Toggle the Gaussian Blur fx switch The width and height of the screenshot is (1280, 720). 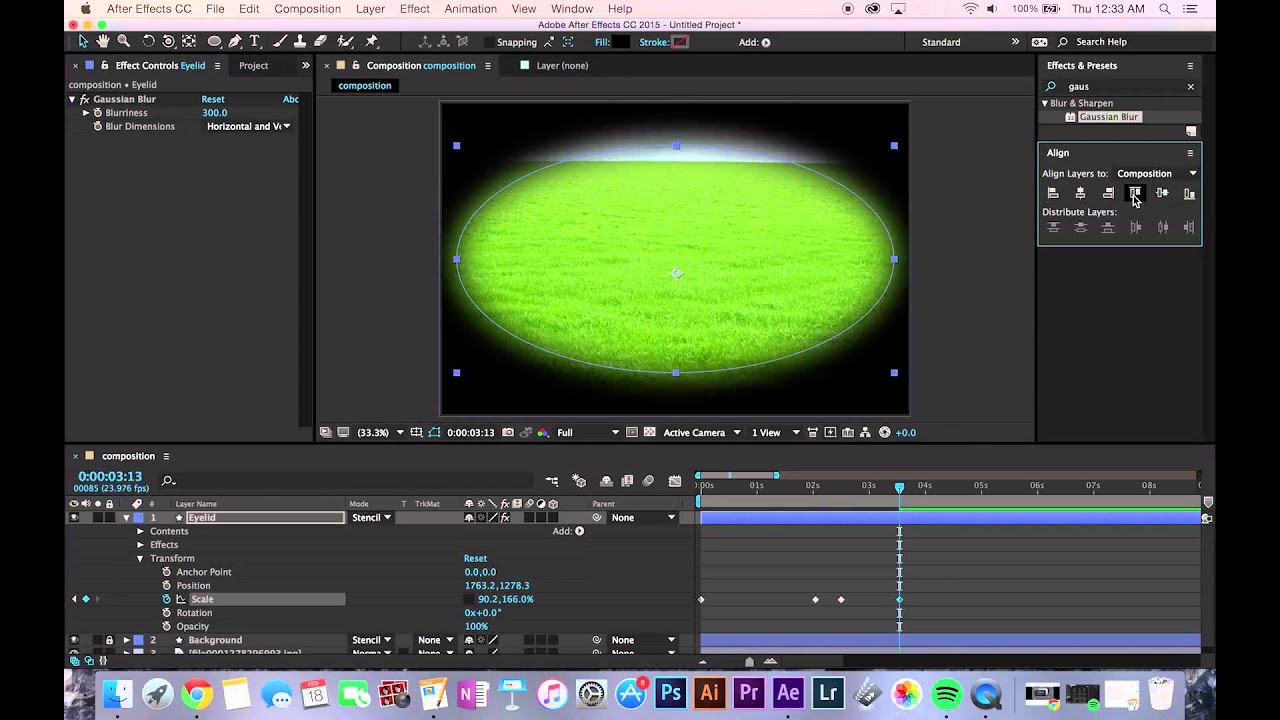pyautogui.click(x=84, y=99)
